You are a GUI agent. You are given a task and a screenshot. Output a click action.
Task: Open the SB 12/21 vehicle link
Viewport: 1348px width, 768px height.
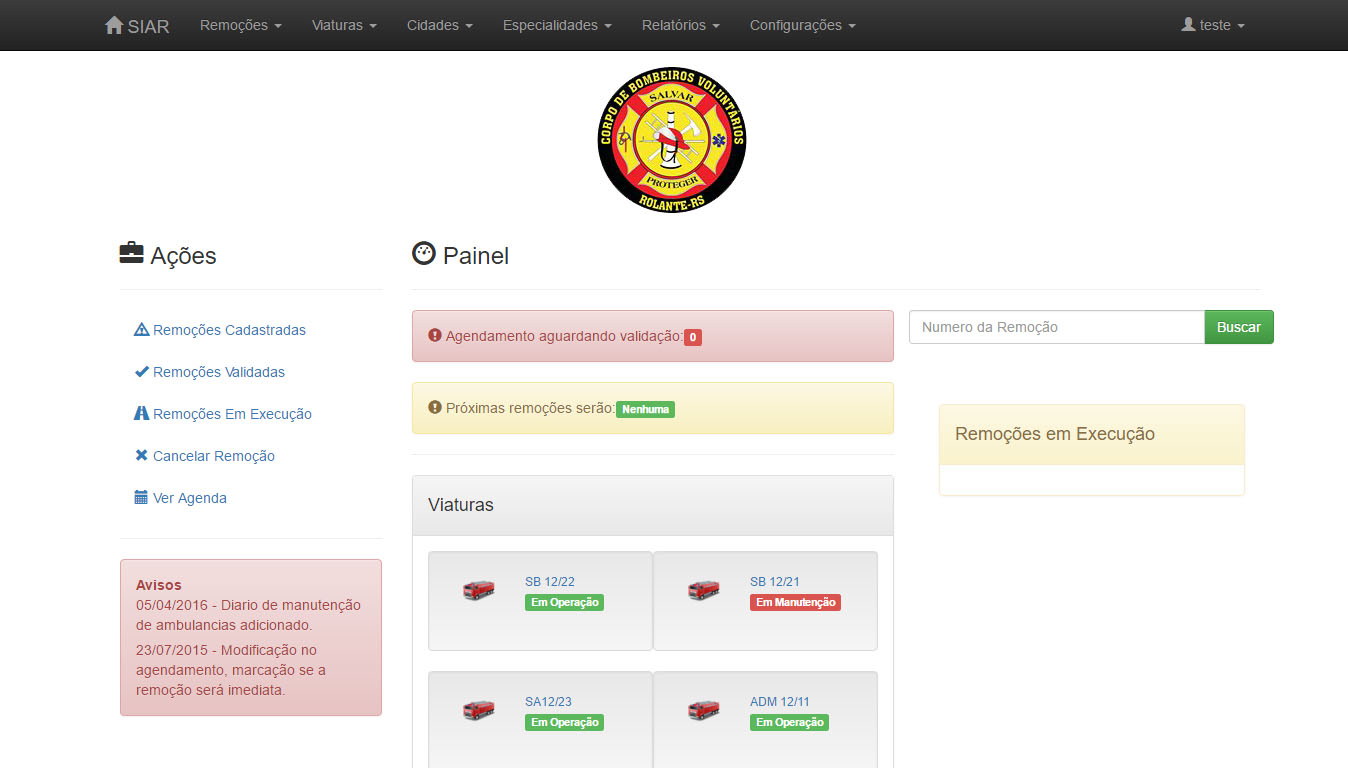[774, 581]
